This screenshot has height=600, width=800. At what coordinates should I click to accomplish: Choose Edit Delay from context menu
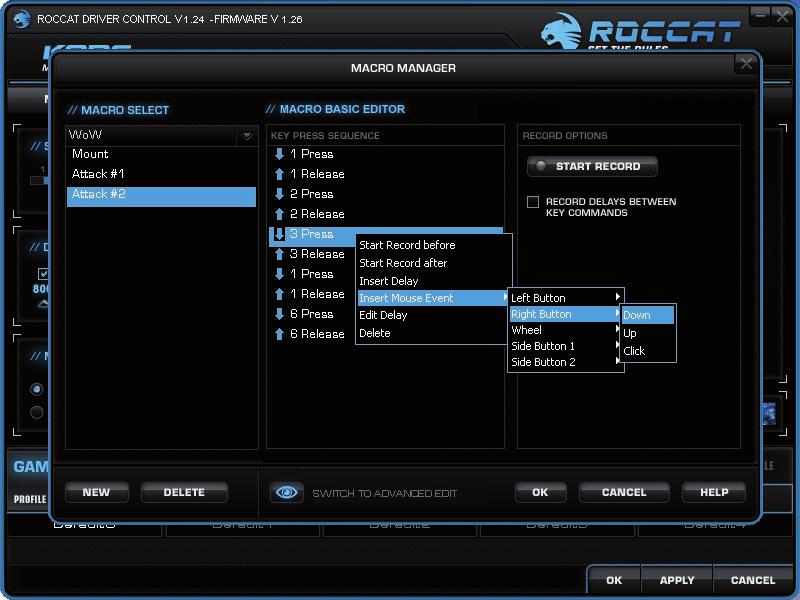pyautogui.click(x=433, y=315)
